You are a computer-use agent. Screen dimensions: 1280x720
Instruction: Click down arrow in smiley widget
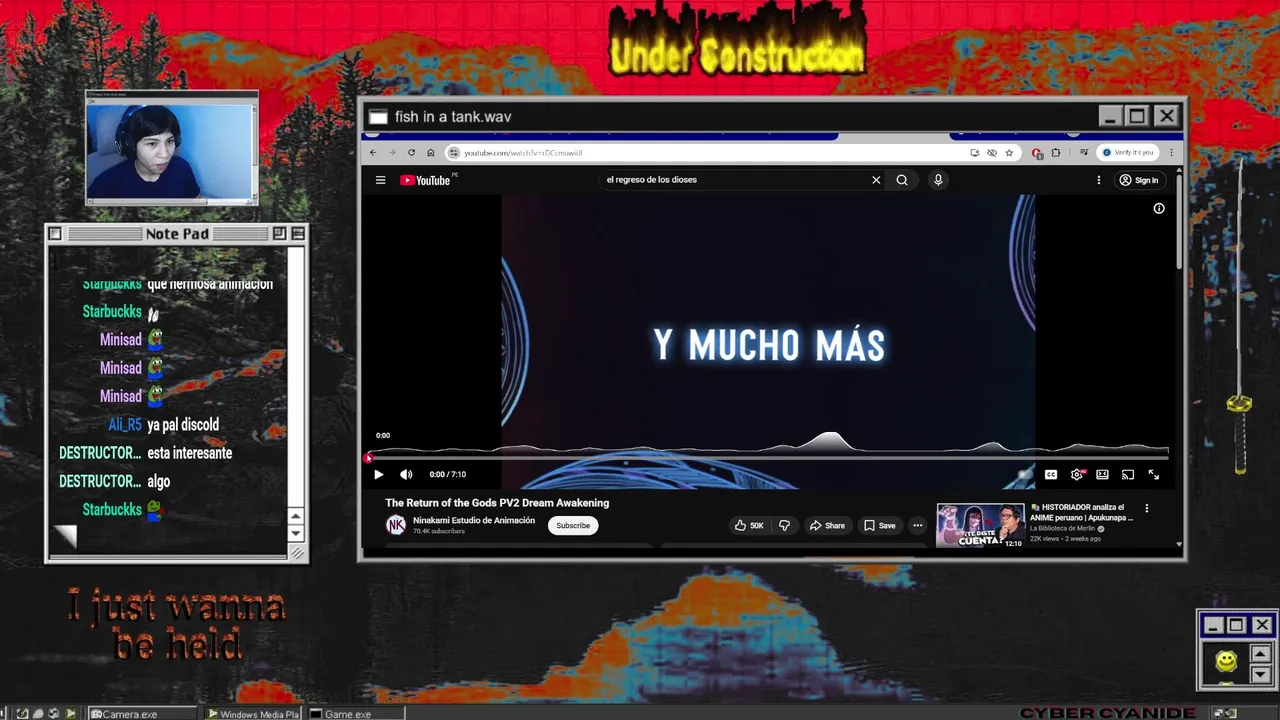1260,674
